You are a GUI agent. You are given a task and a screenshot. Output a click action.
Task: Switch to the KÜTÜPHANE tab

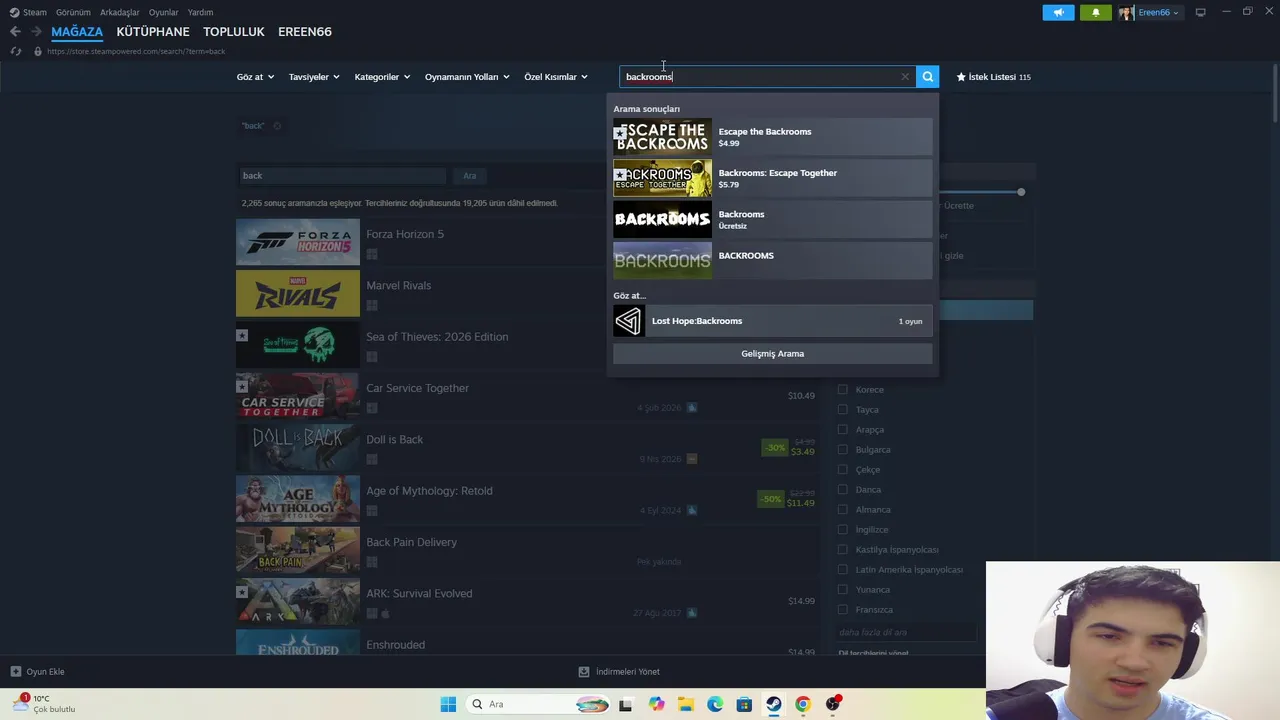click(153, 32)
